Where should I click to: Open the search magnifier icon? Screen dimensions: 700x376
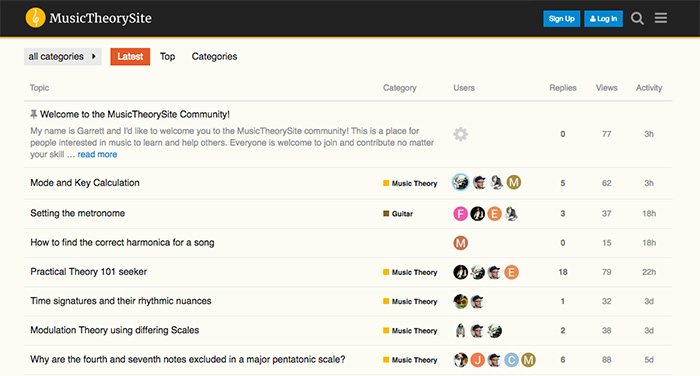pyautogui.click(x=637, y=18)
